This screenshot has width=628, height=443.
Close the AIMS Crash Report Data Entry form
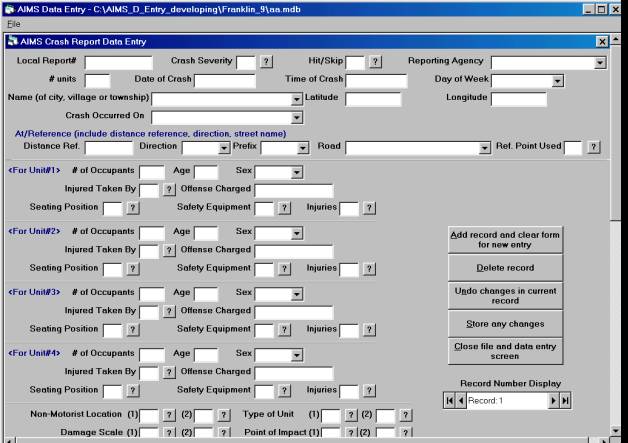[x=602, y=42]
